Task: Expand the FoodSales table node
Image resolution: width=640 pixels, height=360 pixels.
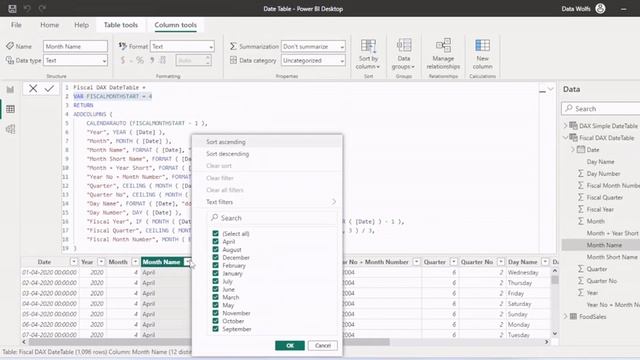Action: click(565, 316)
